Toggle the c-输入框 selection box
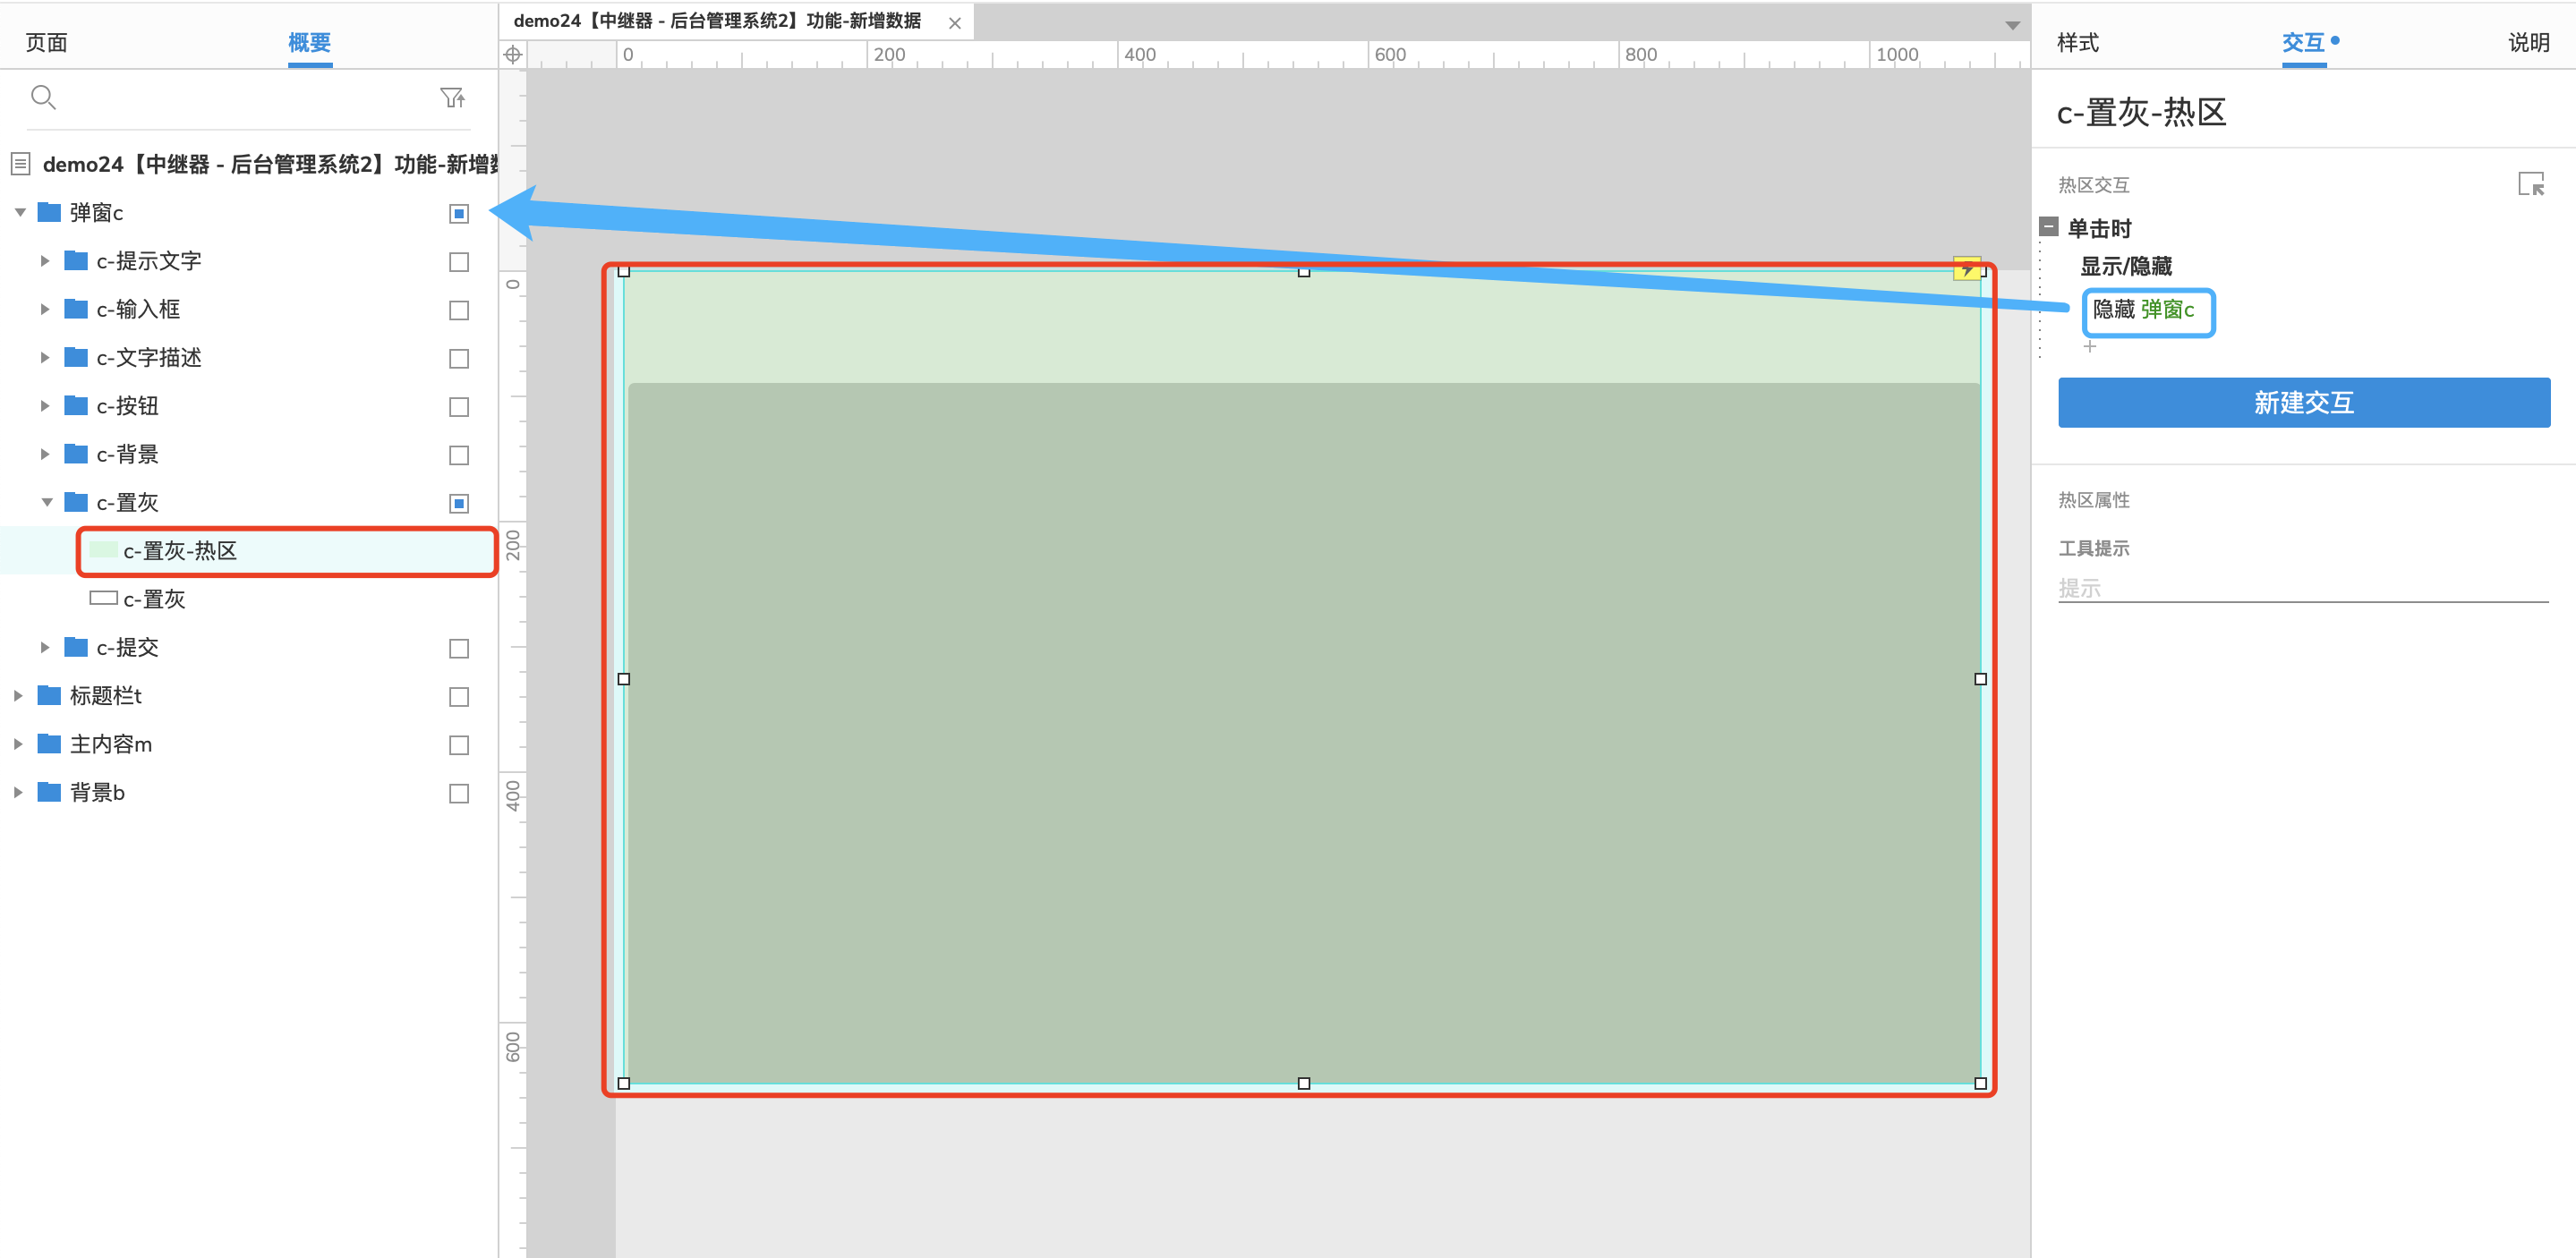This screenshot has height=1258, width=2576. coord(459,310)
